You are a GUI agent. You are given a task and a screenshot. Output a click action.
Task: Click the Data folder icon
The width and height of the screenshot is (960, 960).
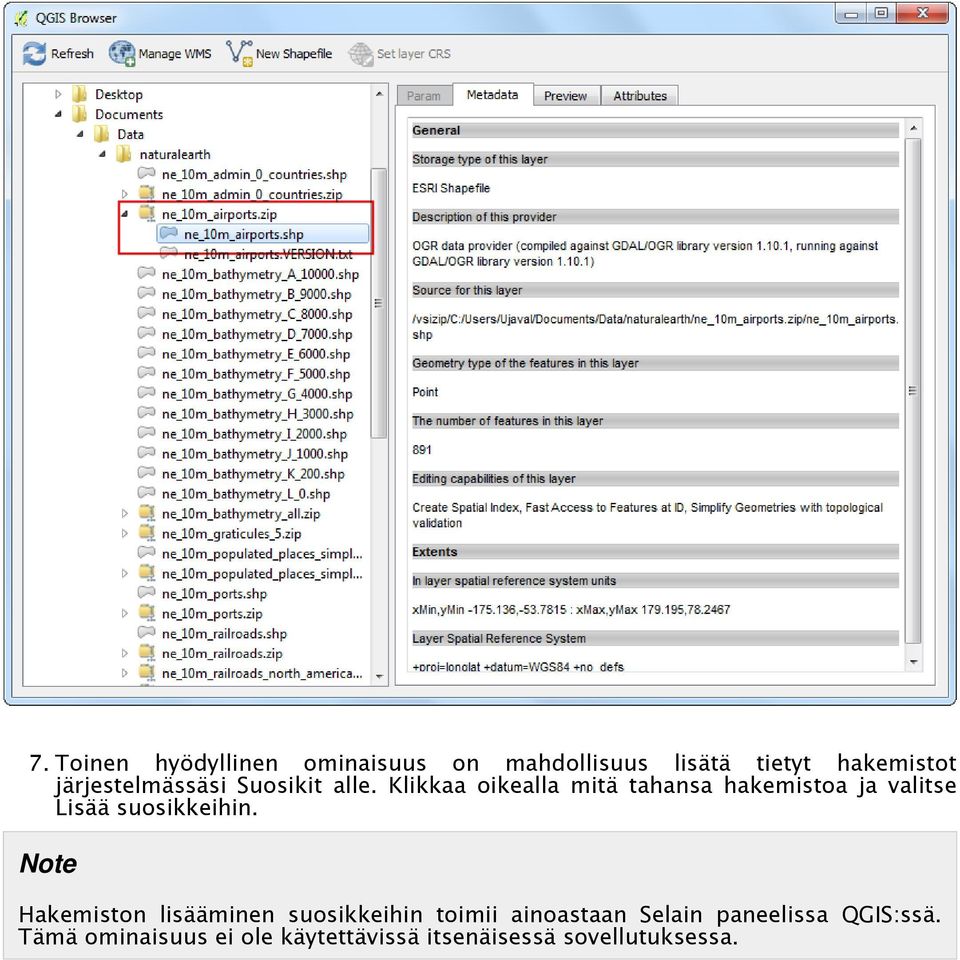coord(102,134)
